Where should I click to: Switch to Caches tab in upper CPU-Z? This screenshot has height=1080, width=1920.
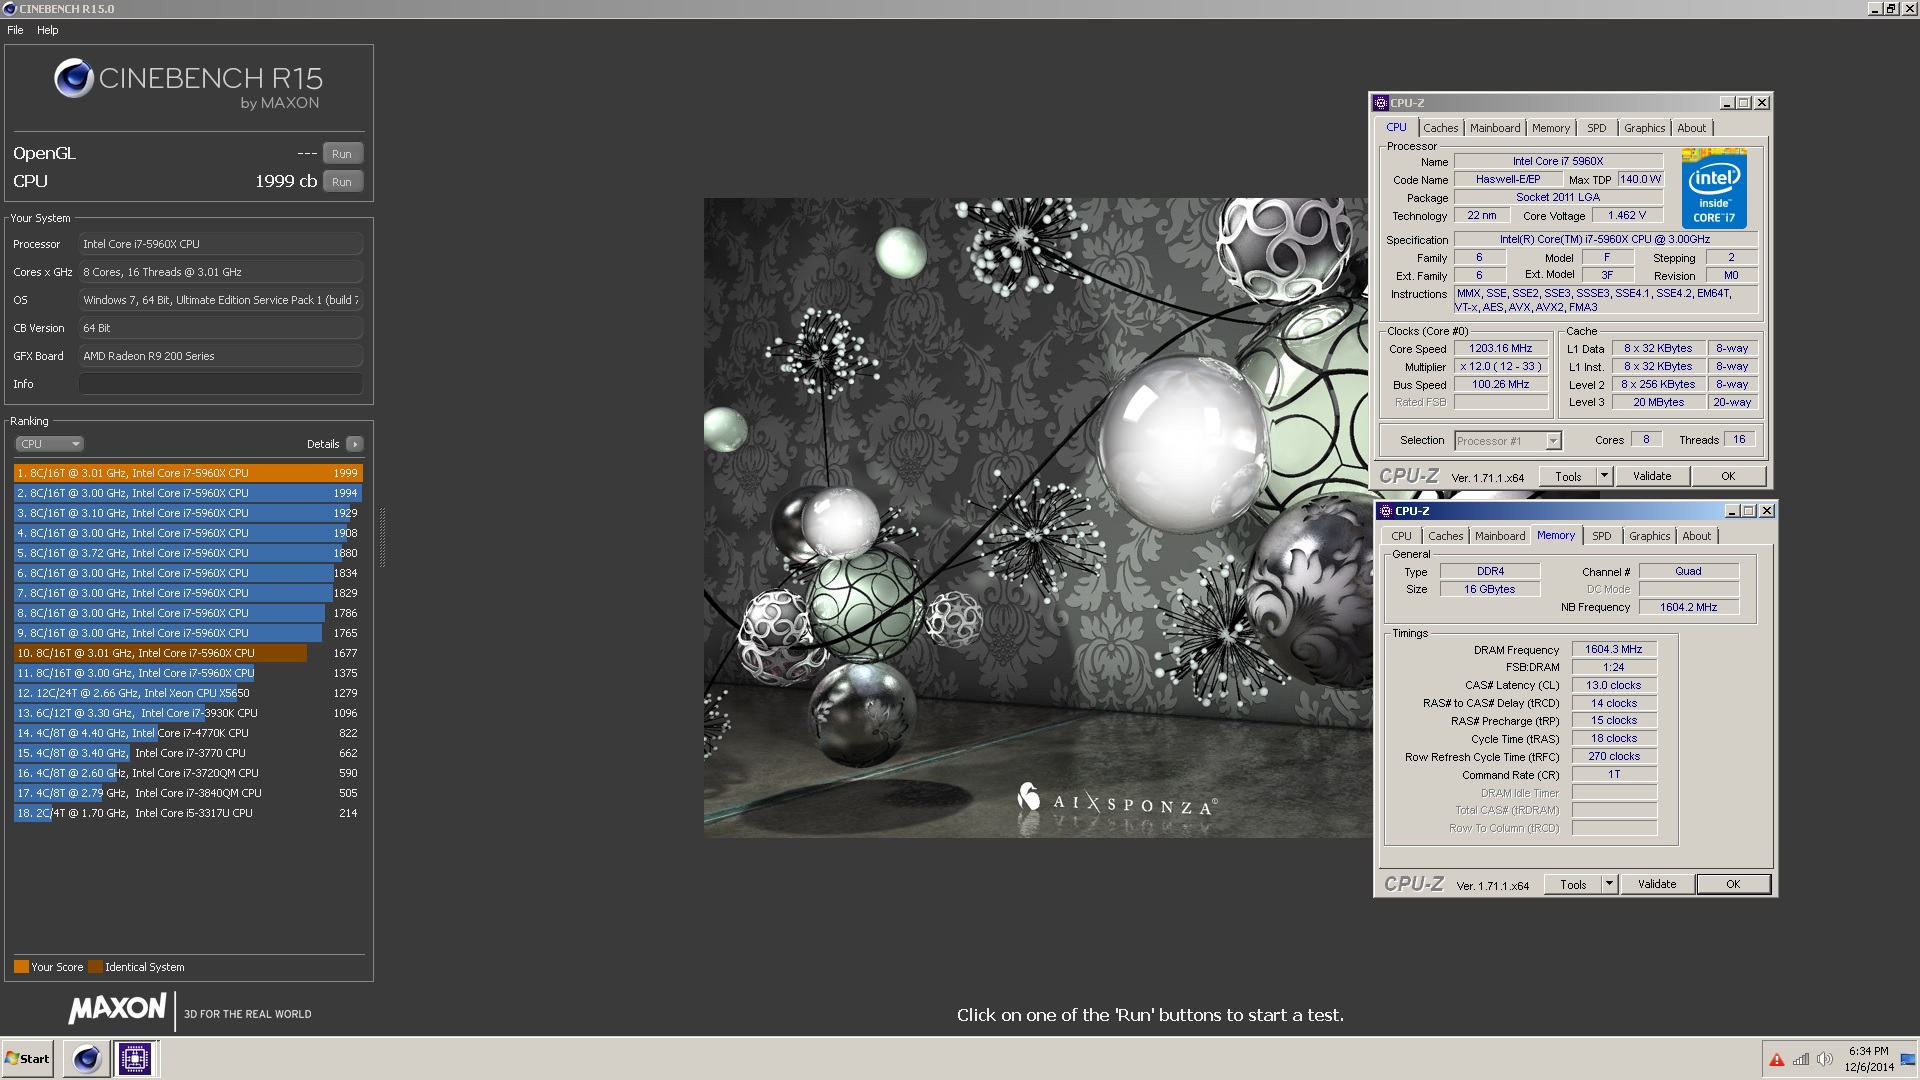pos(1441,128)
